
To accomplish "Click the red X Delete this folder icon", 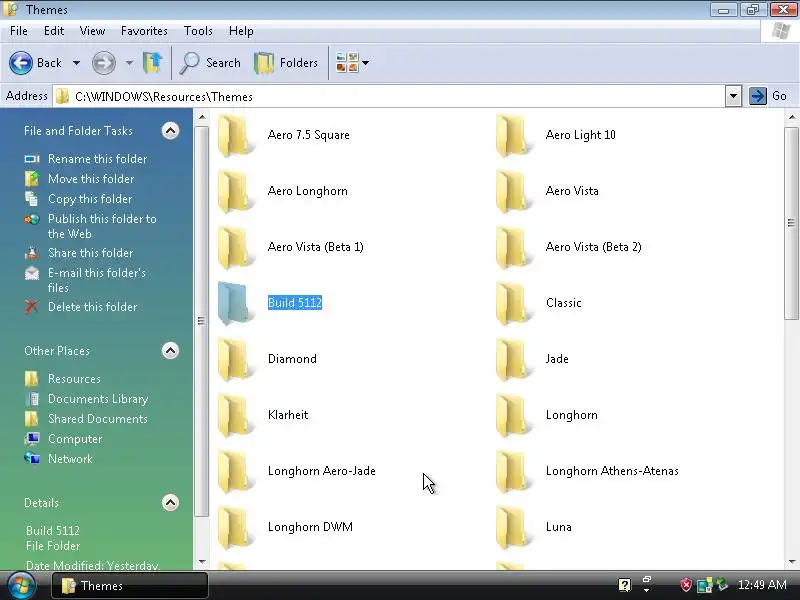I will (x=32, y=307).
